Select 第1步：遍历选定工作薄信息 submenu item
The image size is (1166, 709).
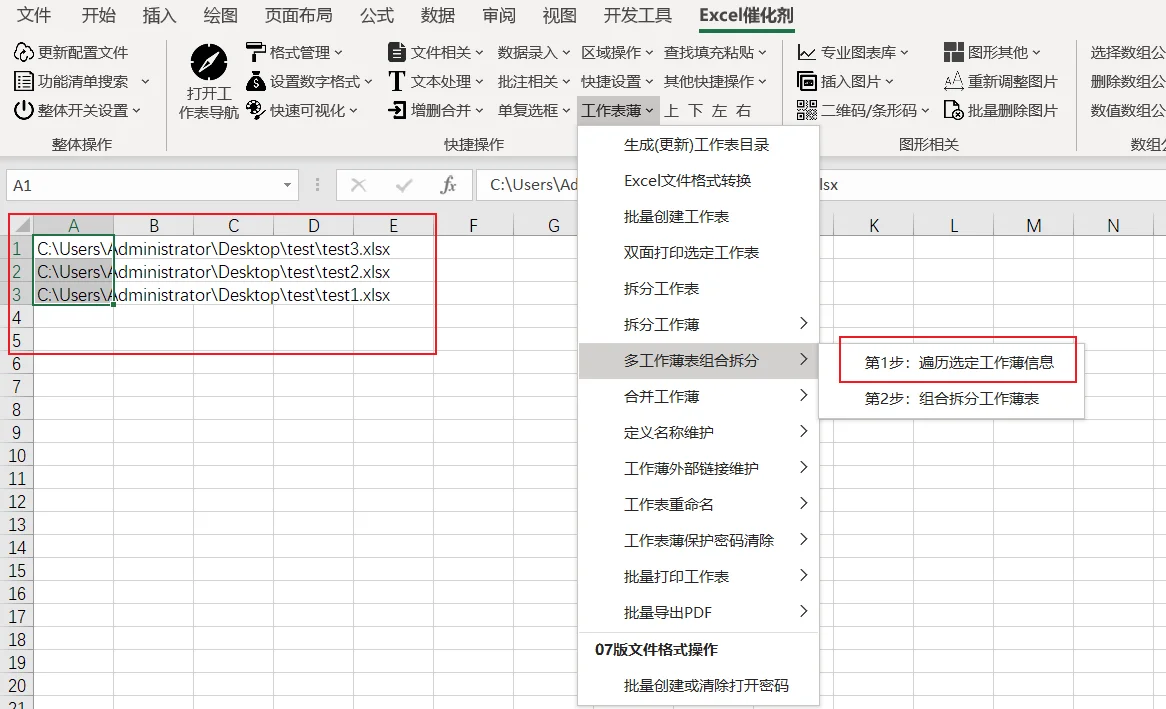point(959,362)
